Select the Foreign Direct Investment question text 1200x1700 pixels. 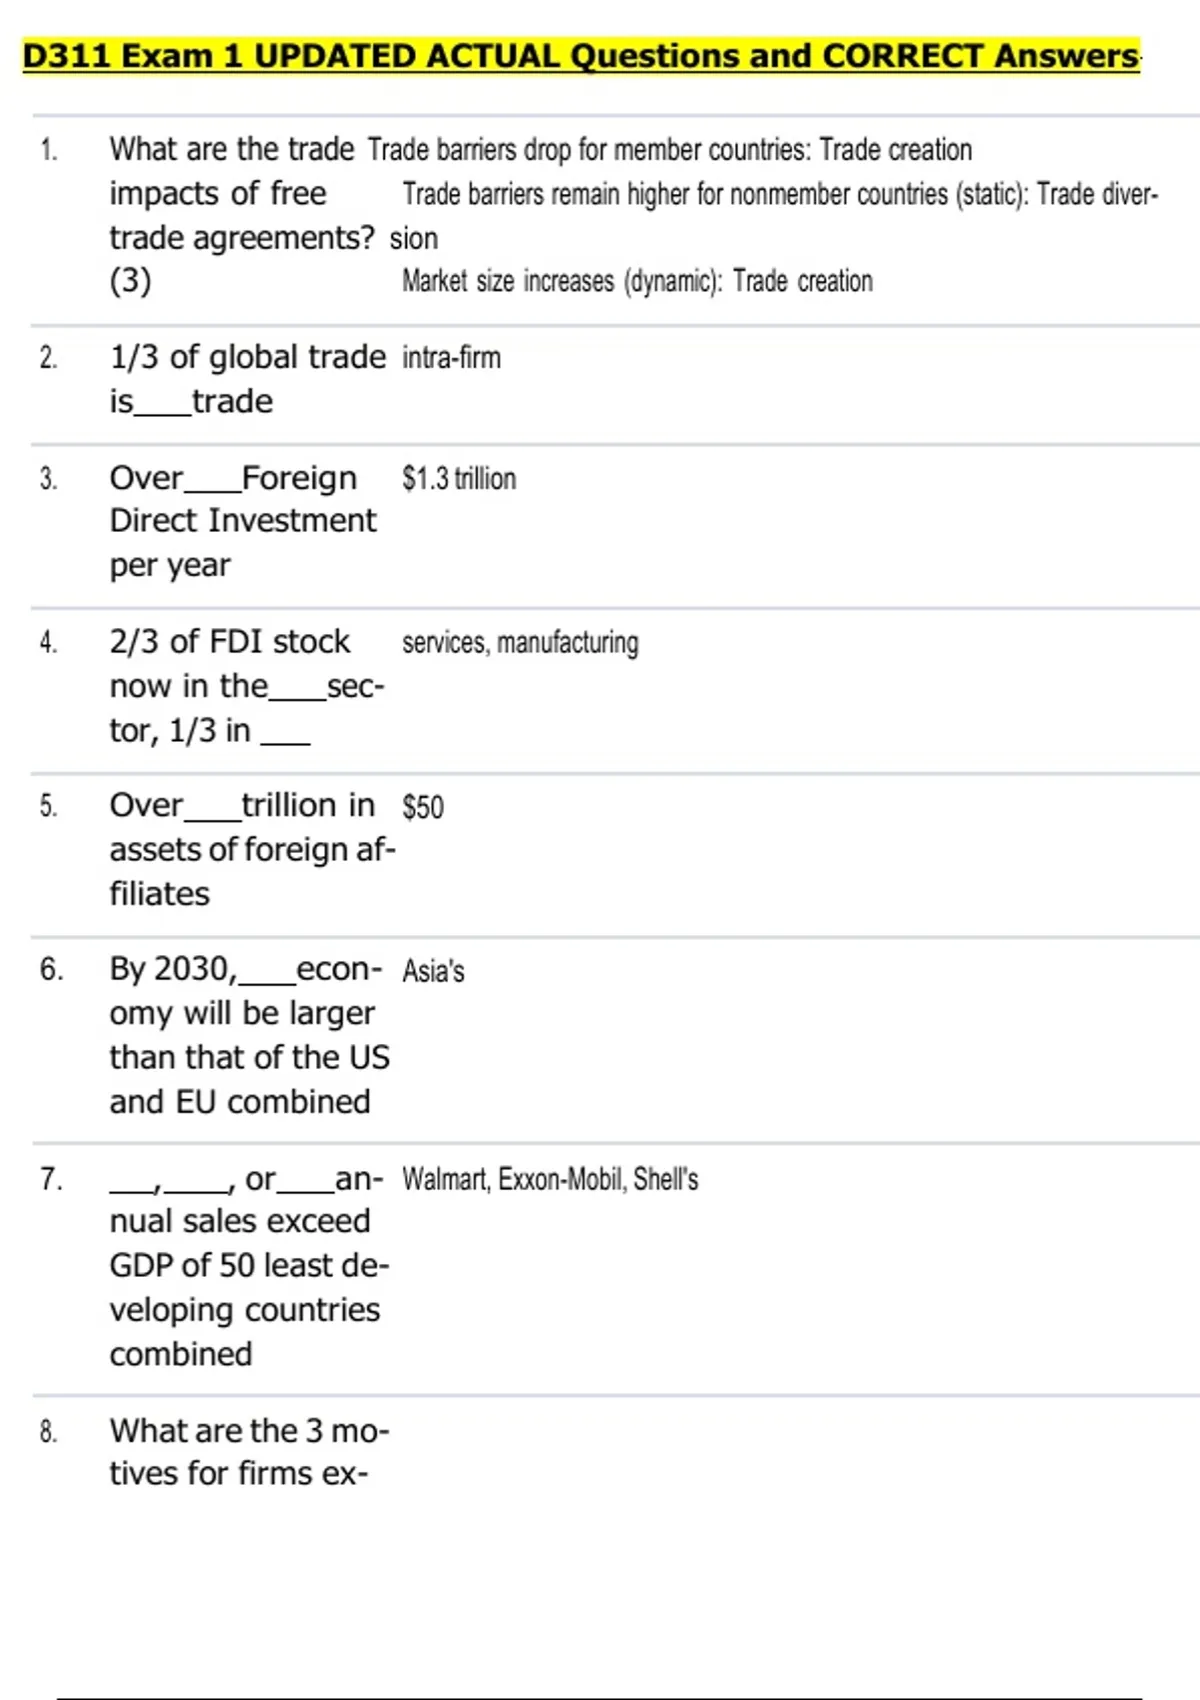[242, 521]
